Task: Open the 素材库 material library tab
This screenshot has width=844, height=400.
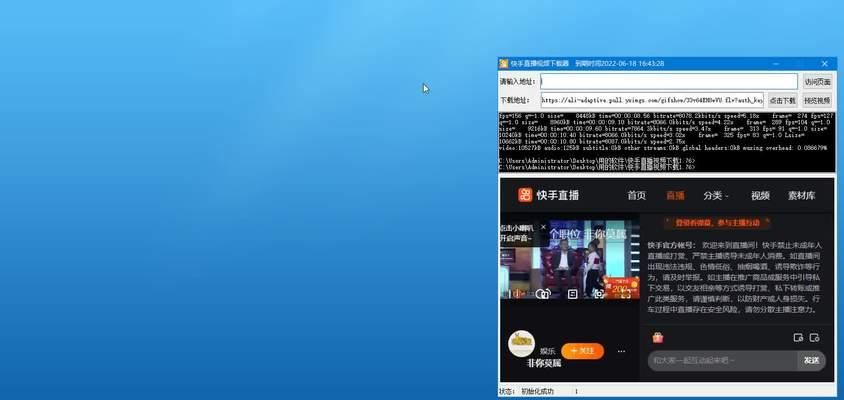Action: pos(801,195)
